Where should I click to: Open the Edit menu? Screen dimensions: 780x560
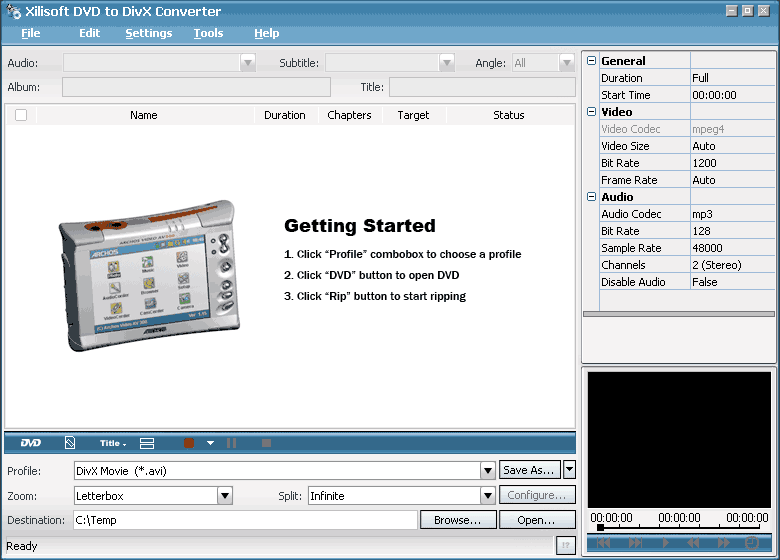pyautogui.click(x=90, y=33)
